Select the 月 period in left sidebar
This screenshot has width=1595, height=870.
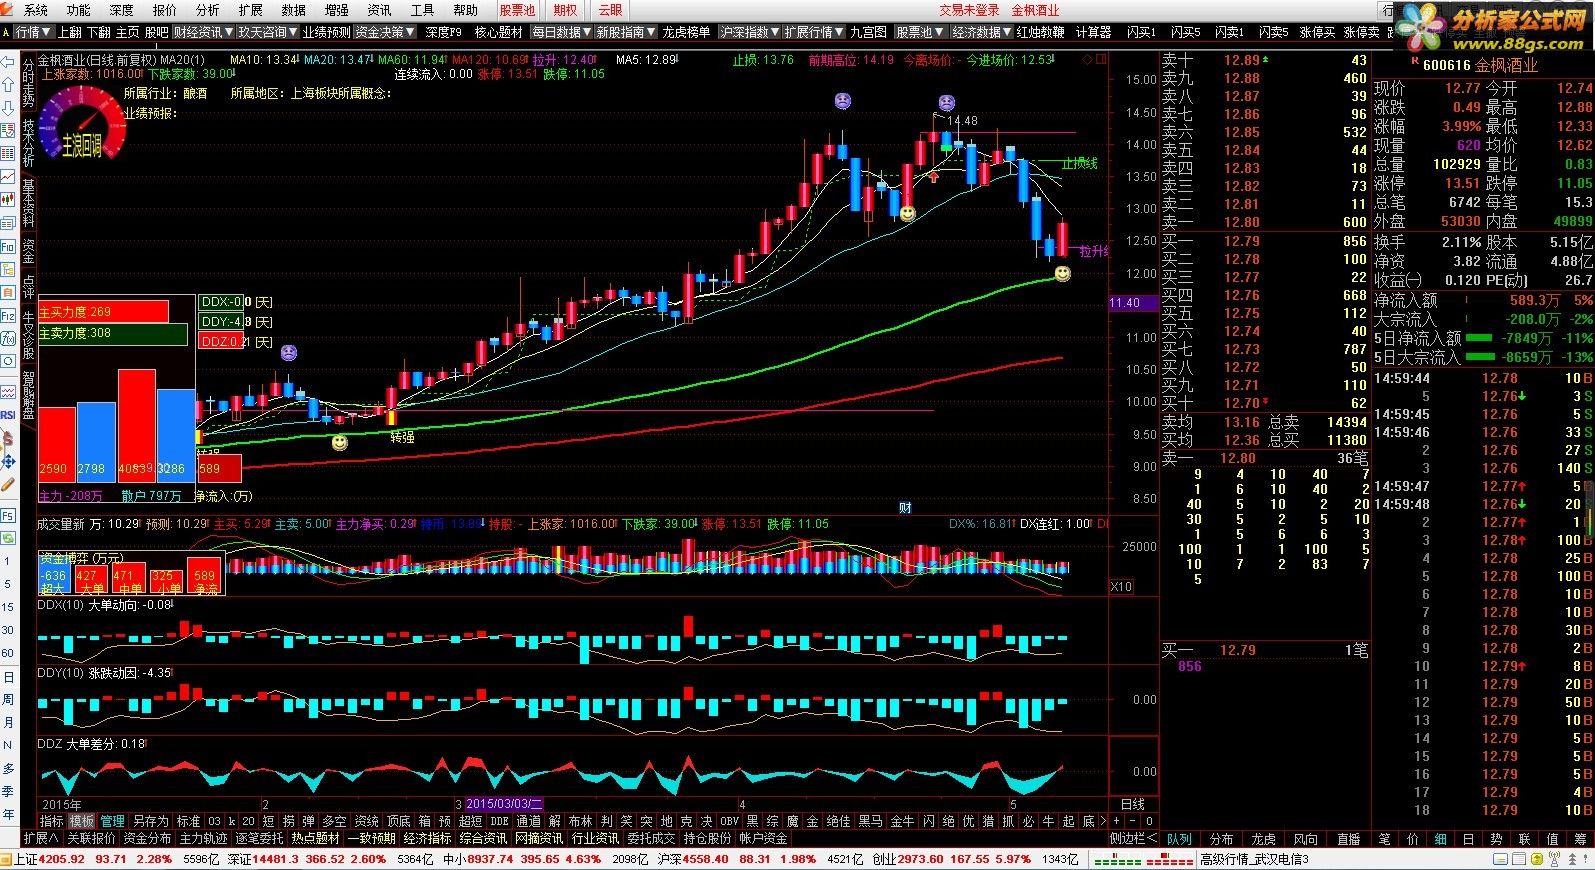tap(8, 722)
